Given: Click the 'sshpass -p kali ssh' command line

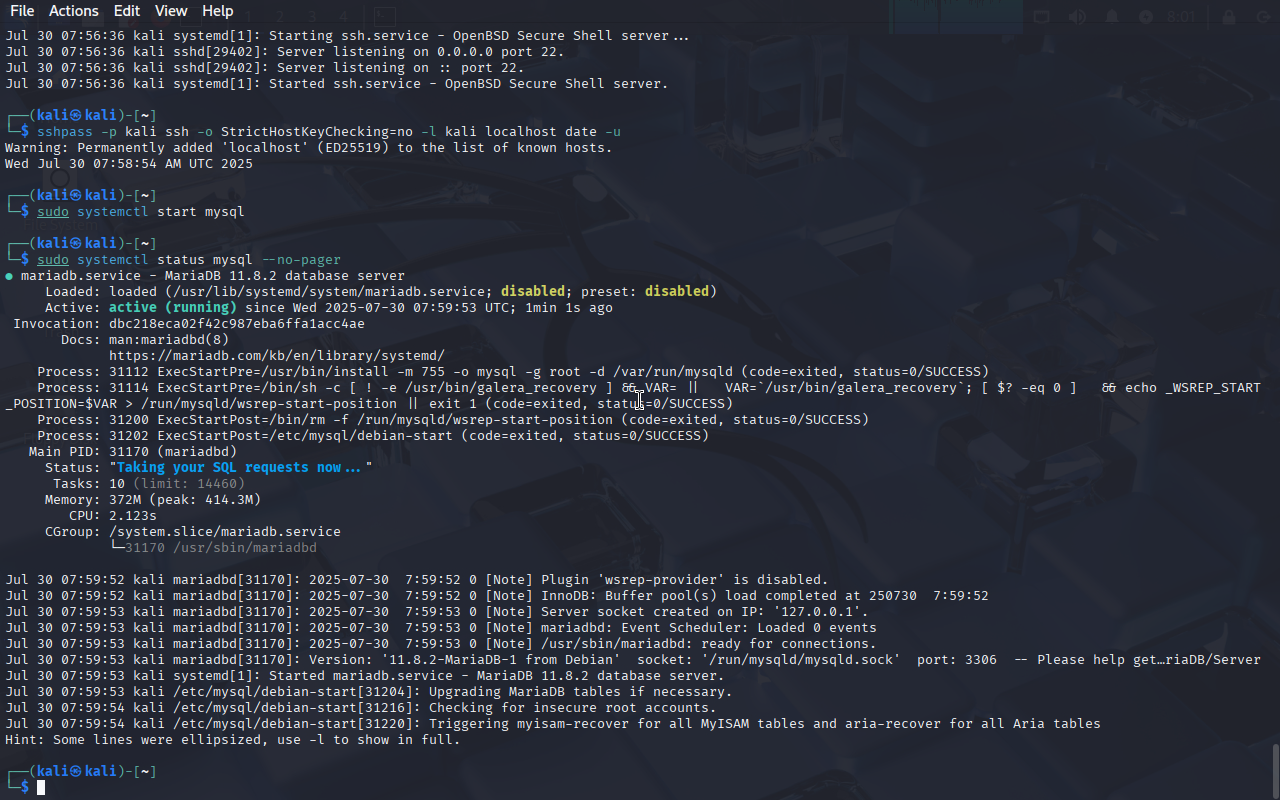Looking at the screenshot, I should coord(329,132).
